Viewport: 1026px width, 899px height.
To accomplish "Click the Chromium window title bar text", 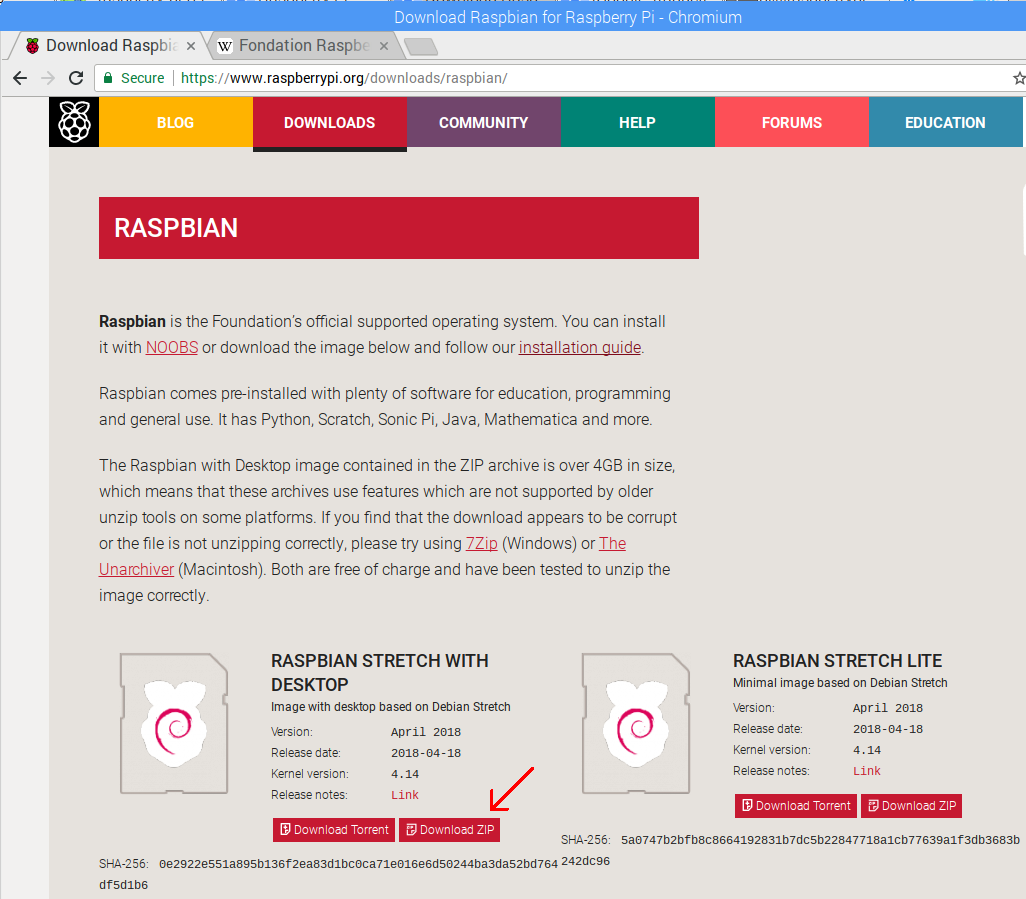I will click(567, 17).
